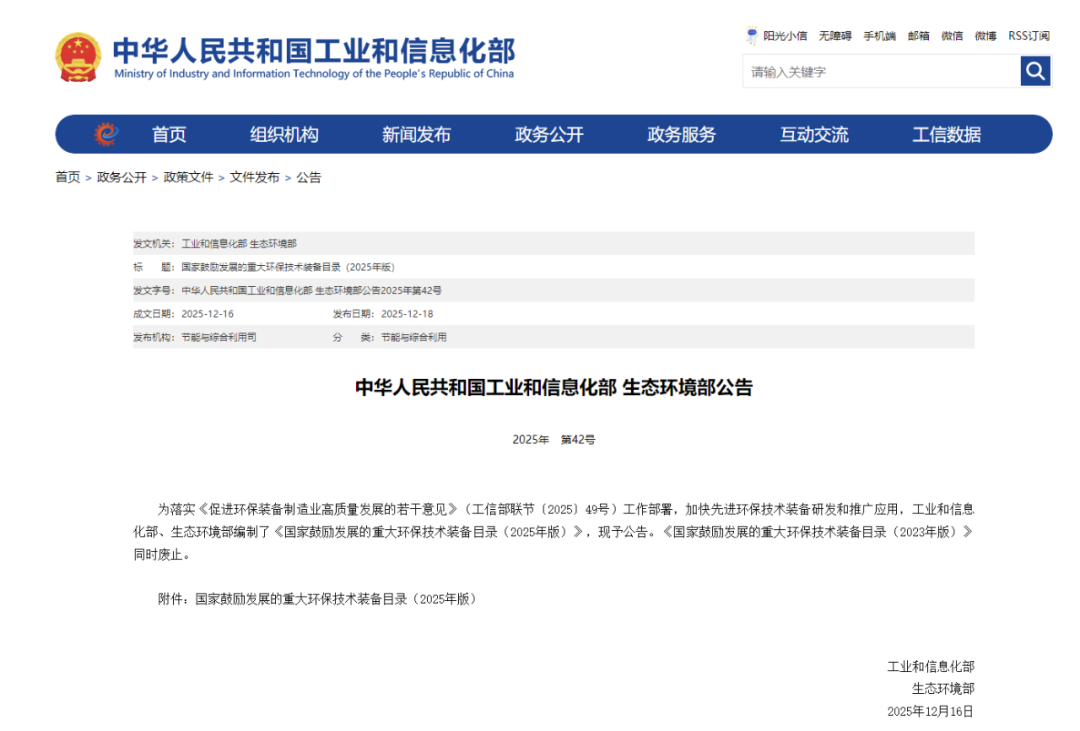Screen dimensions: 1080x731
Task: Click the signature line 工业和信息化部
Action: [x=931, y=666]
